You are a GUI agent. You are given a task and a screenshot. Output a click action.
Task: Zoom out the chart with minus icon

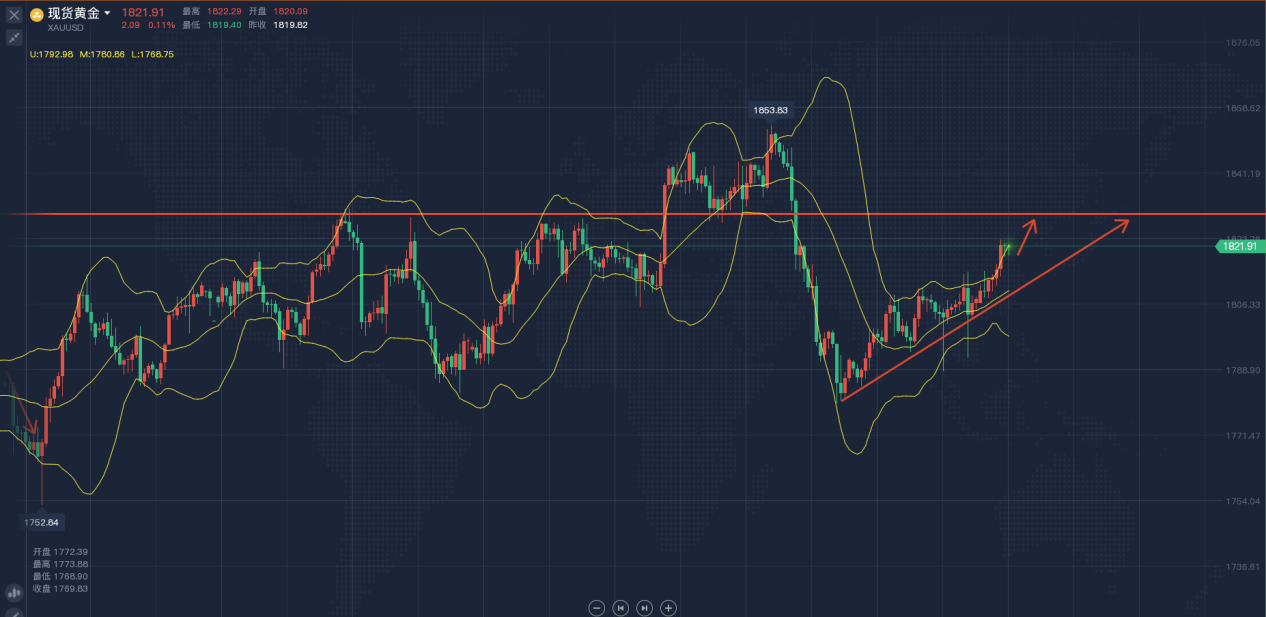597,607
